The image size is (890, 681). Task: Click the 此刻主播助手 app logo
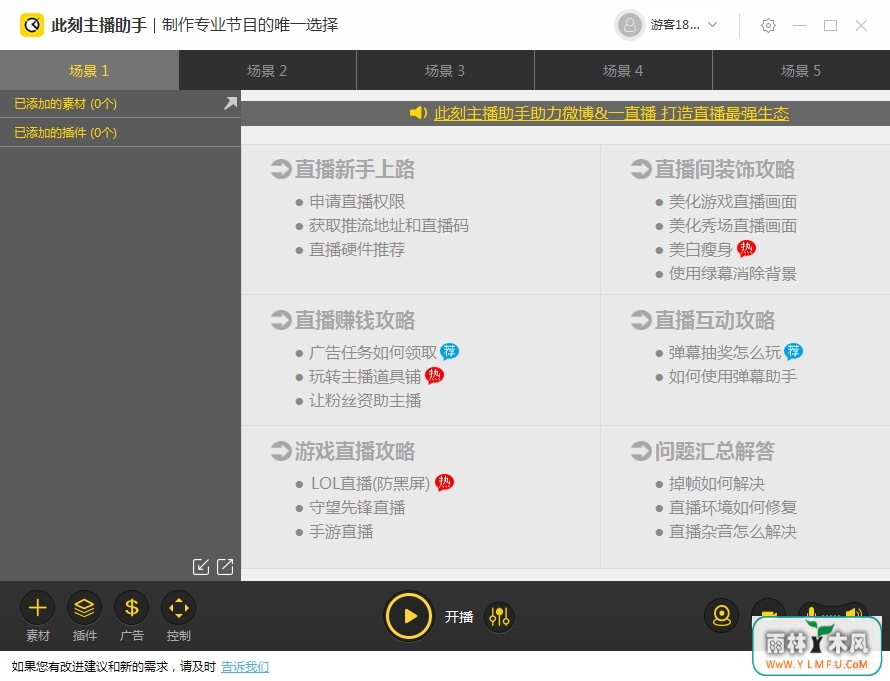pyautogui.click(x=32, y=25)
